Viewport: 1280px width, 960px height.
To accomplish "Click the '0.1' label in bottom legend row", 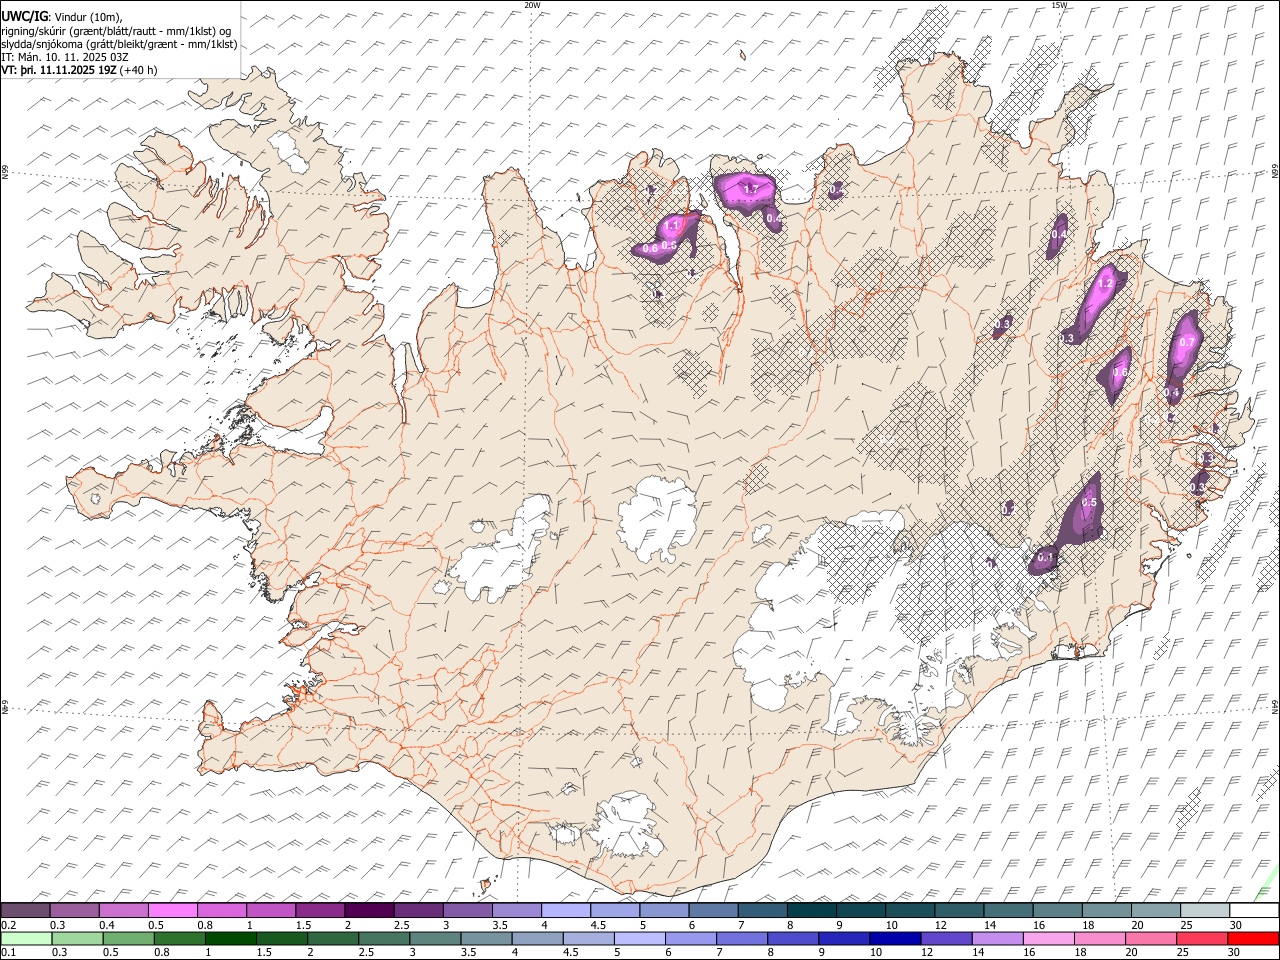I will coord(8,952).
